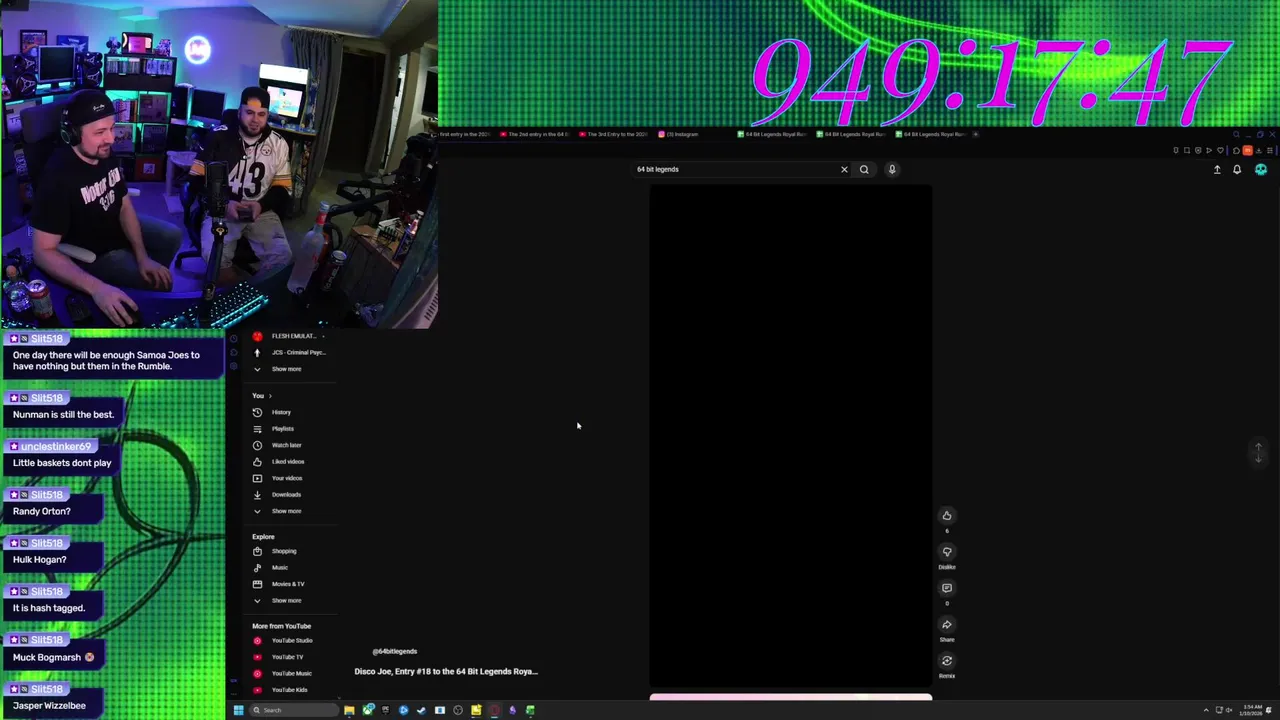Viewport: 1280px width, 720px height.
Task: Switch to 'The 3rd Entry' browser tab
Action: point(616,134)
